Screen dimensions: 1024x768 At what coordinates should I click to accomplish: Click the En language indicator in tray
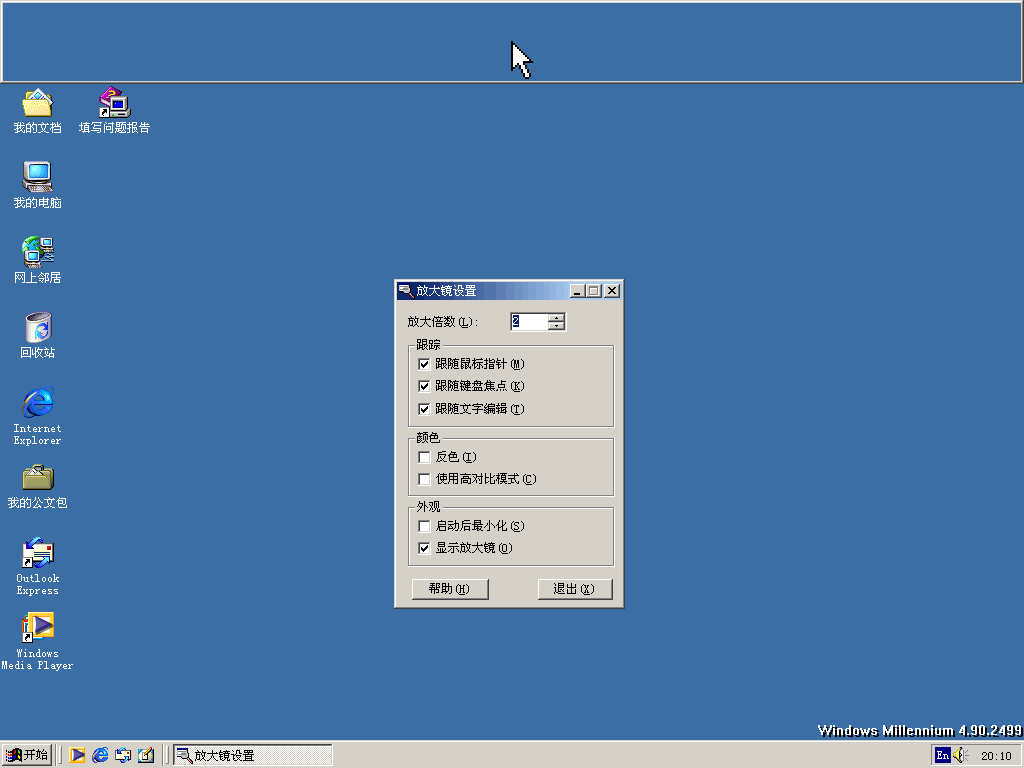click(x=942, y=755)
